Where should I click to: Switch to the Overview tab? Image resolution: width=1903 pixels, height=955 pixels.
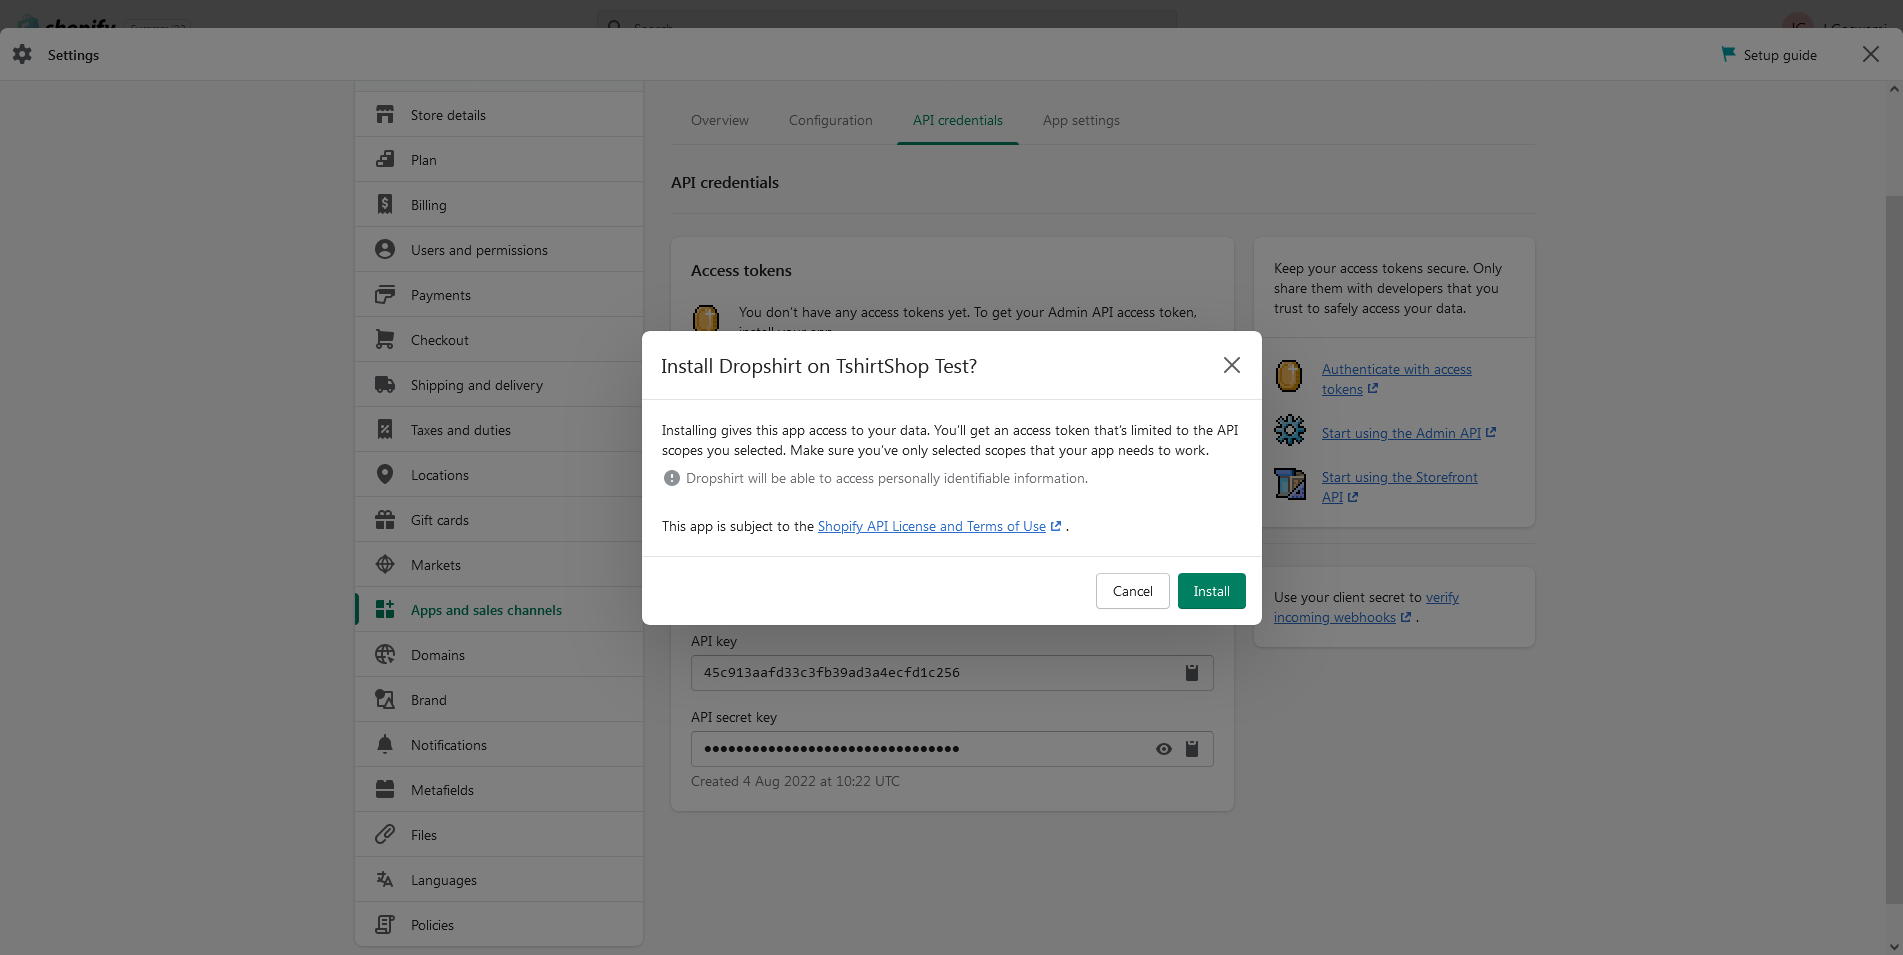click(x=720, y=120)
